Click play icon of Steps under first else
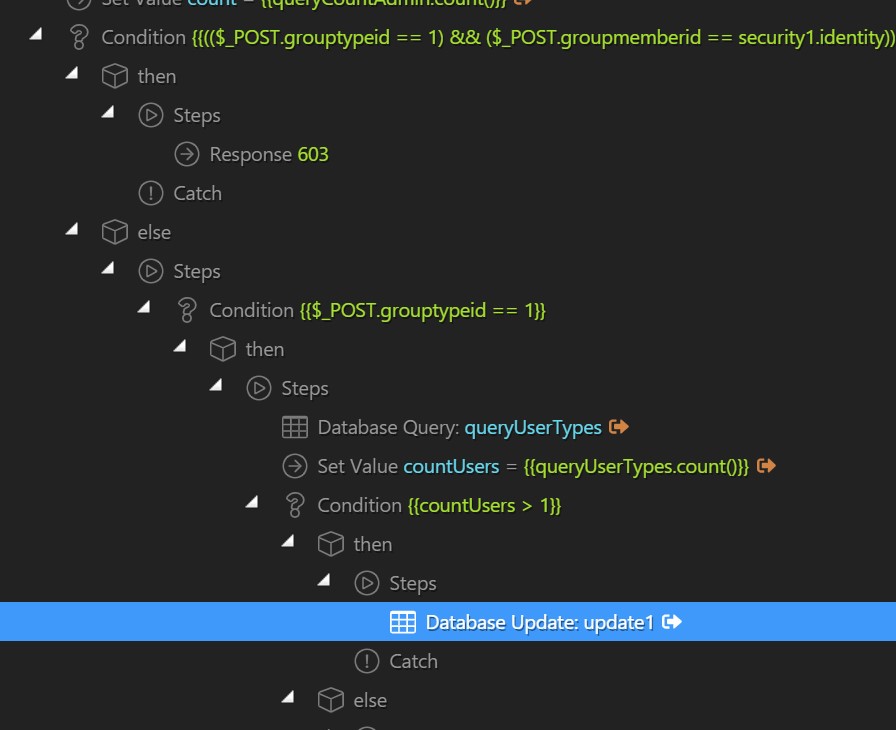 click(x=151, y=271)
